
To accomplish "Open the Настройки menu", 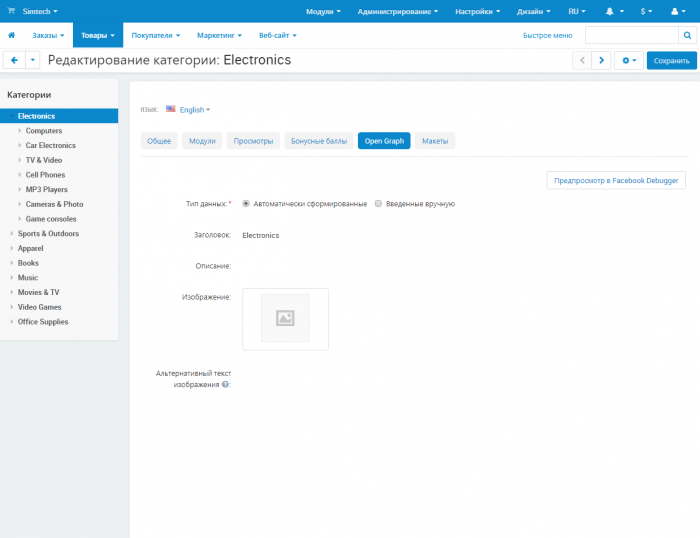I will tap(477, 12).
